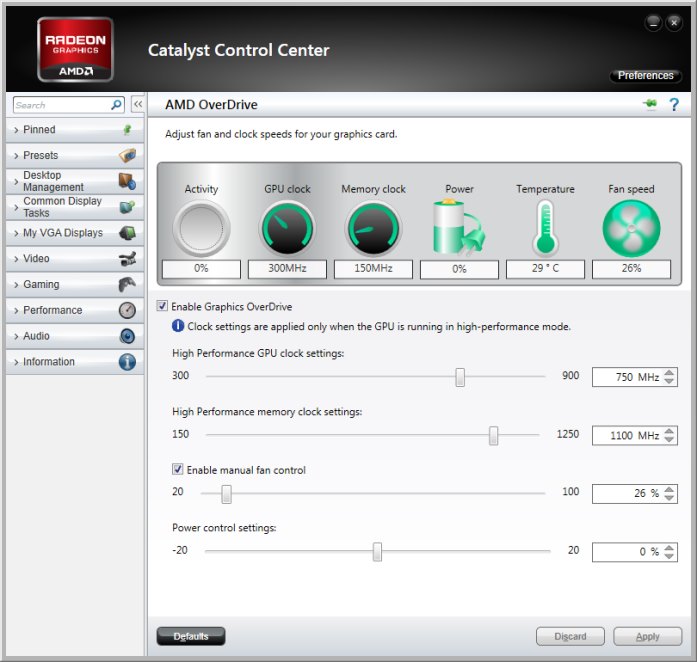
Task: Click the fan control slider handle
Action: (226, 493)
